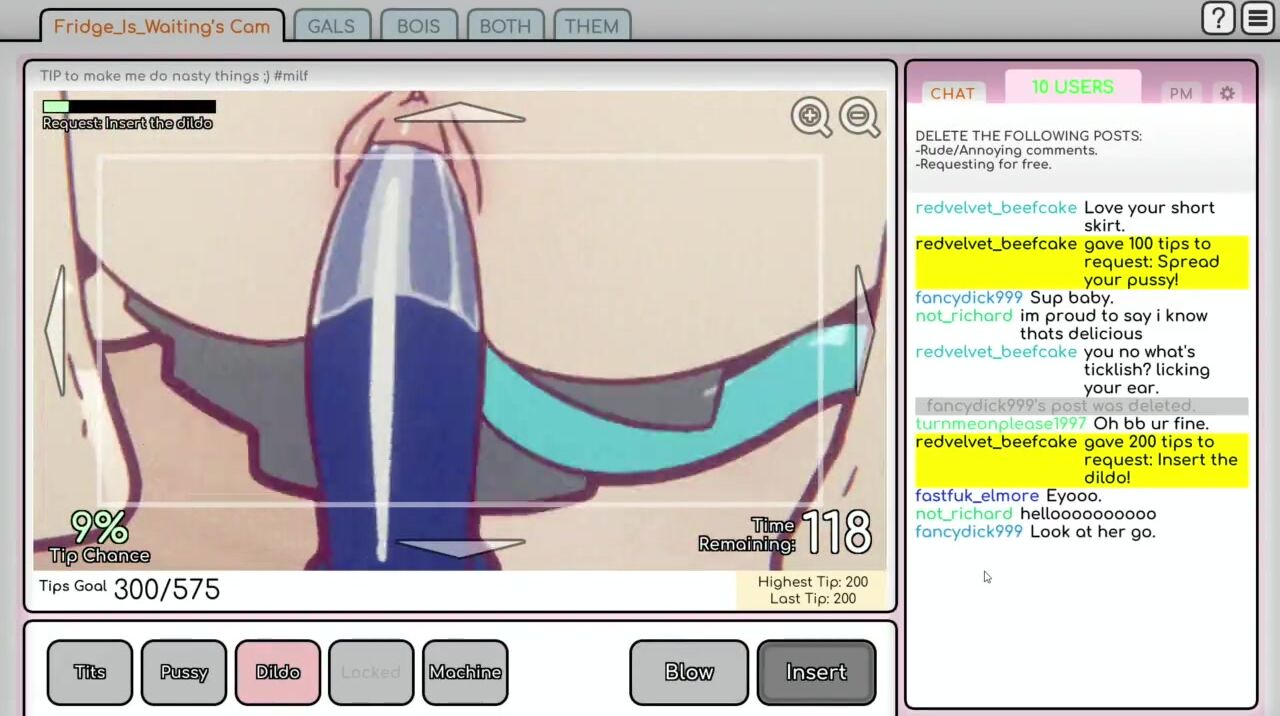1280x716 pixels.
Task: Pan camera up with the top arrow
Action: coord(459,114)
